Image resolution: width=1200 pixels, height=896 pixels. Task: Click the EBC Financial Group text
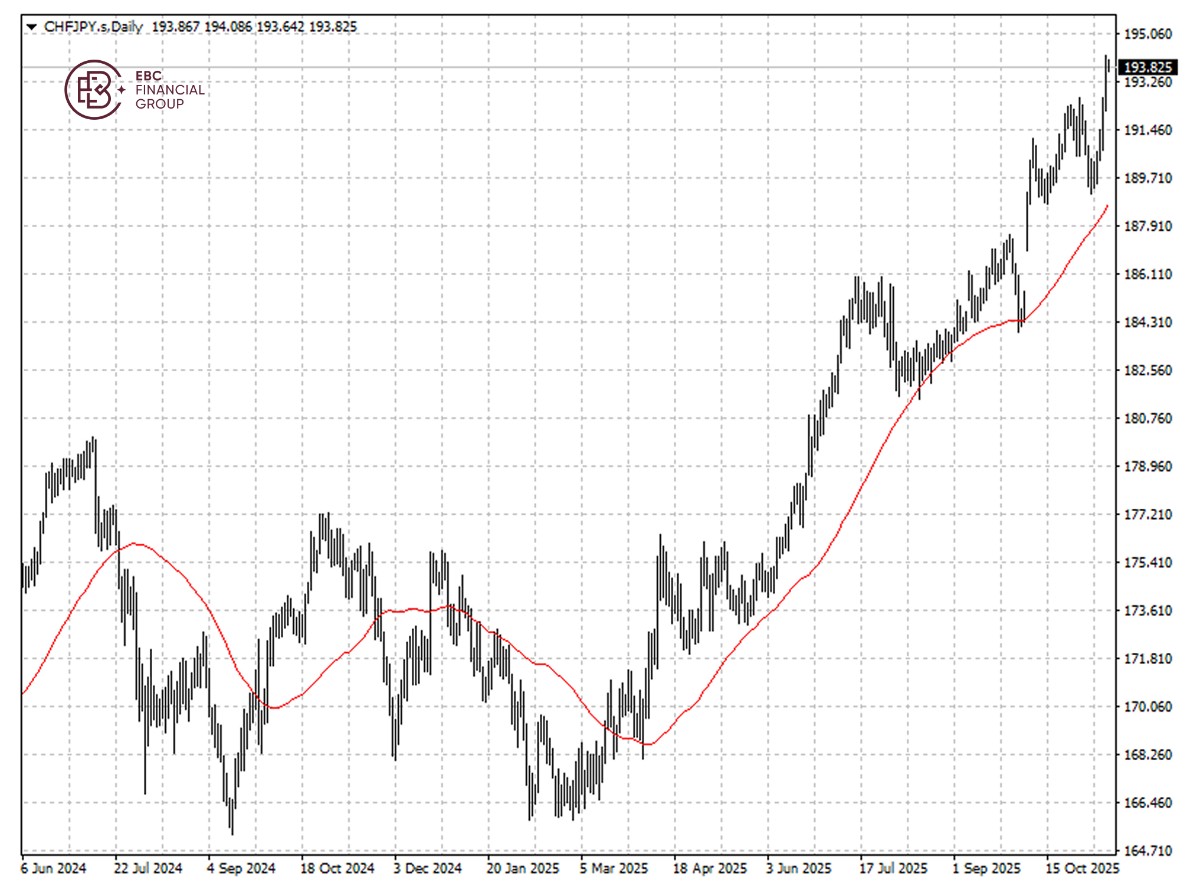tap(169, 90)
